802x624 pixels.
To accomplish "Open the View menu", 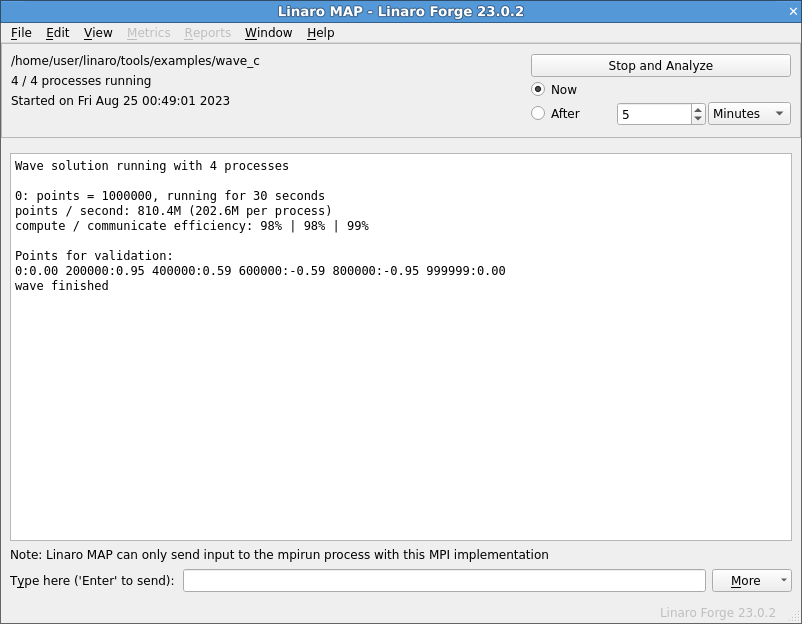I will (98, 33).
